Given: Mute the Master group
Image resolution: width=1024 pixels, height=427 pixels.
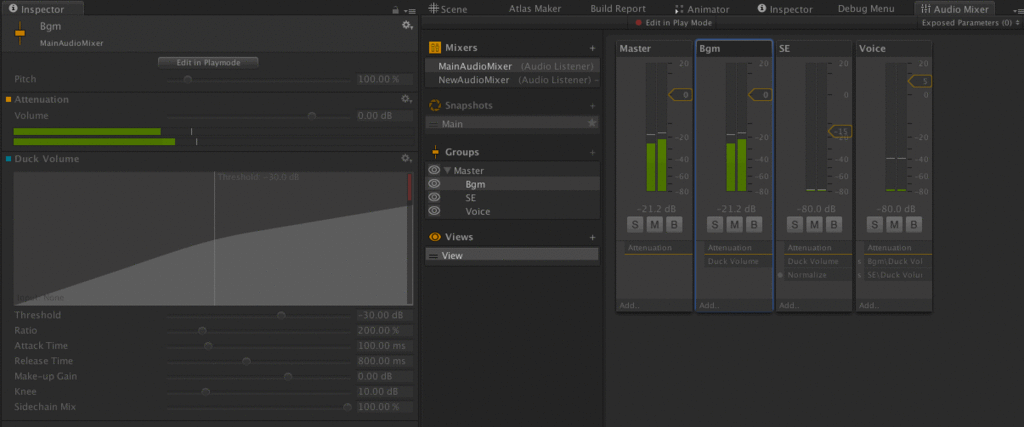Looking at the screenshot, I should click(654, 225).
